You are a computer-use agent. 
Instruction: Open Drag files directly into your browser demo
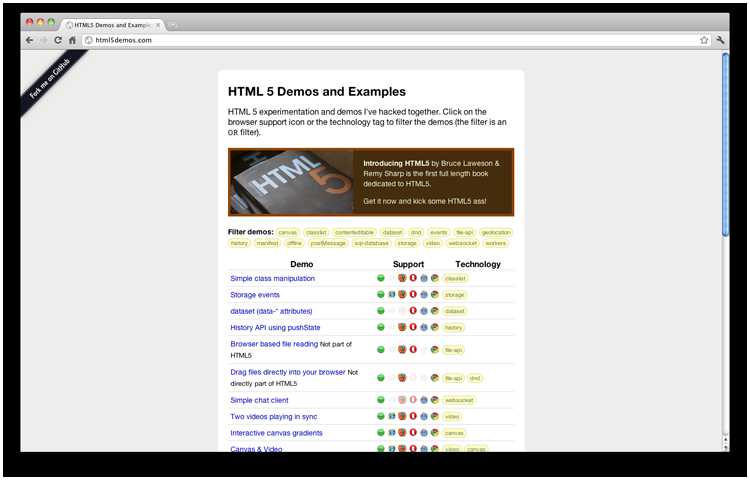point(288,372)
